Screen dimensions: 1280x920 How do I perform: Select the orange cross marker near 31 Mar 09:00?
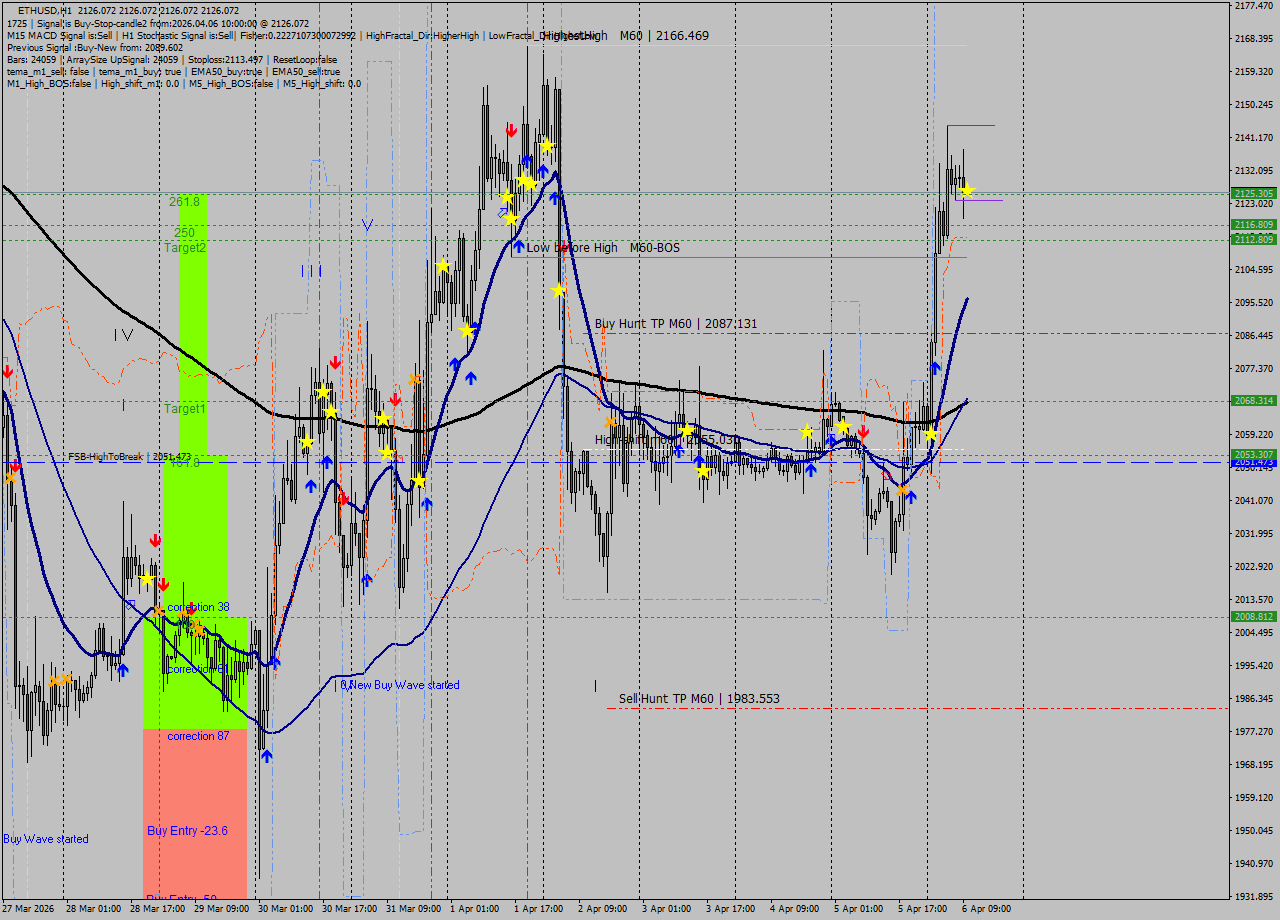[x=417, y=378]
